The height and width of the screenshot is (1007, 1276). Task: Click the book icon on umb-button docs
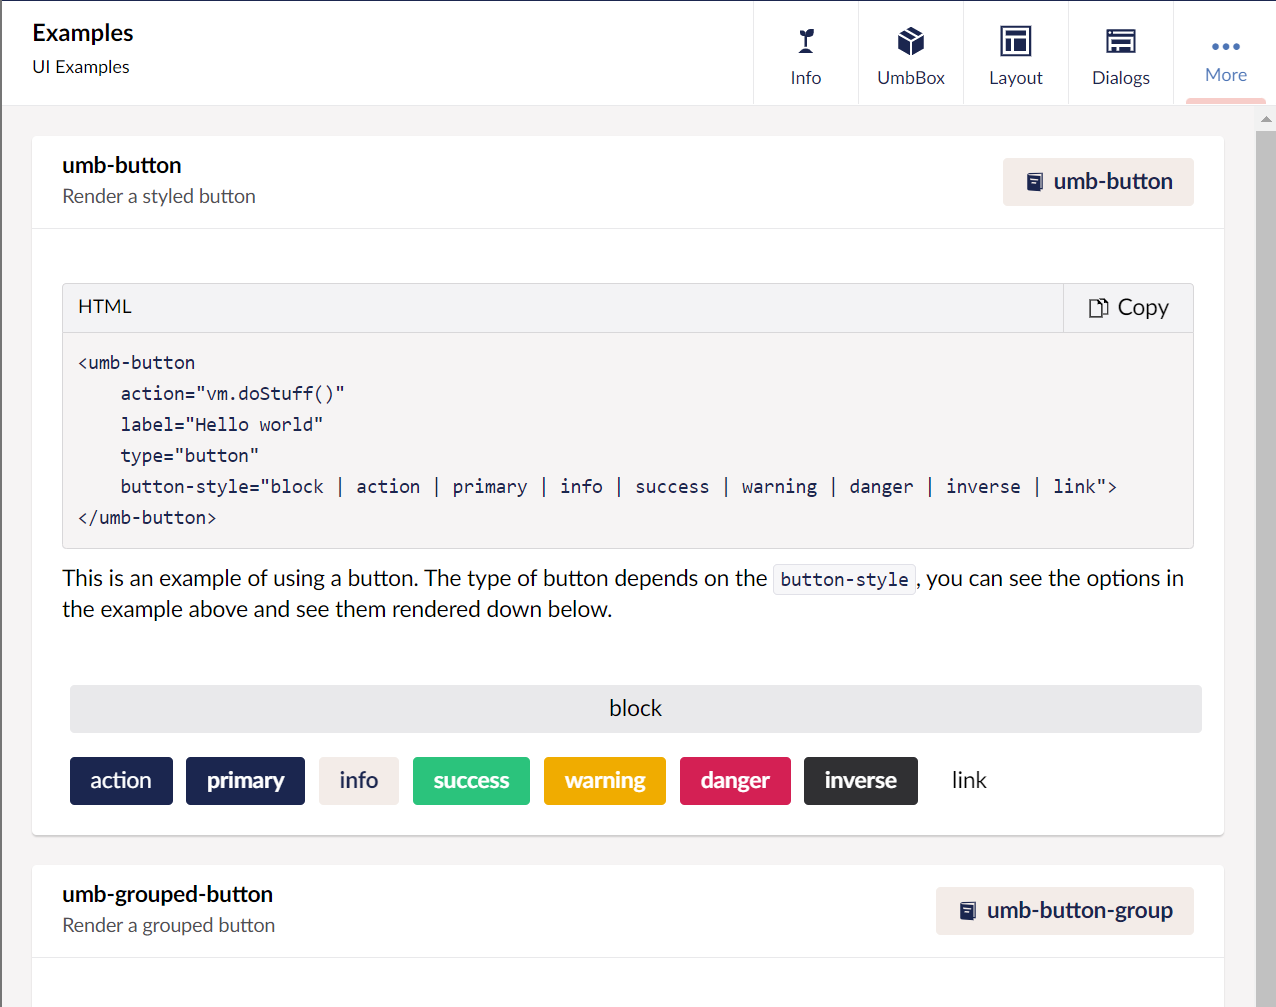click(x=1035, y=182)
